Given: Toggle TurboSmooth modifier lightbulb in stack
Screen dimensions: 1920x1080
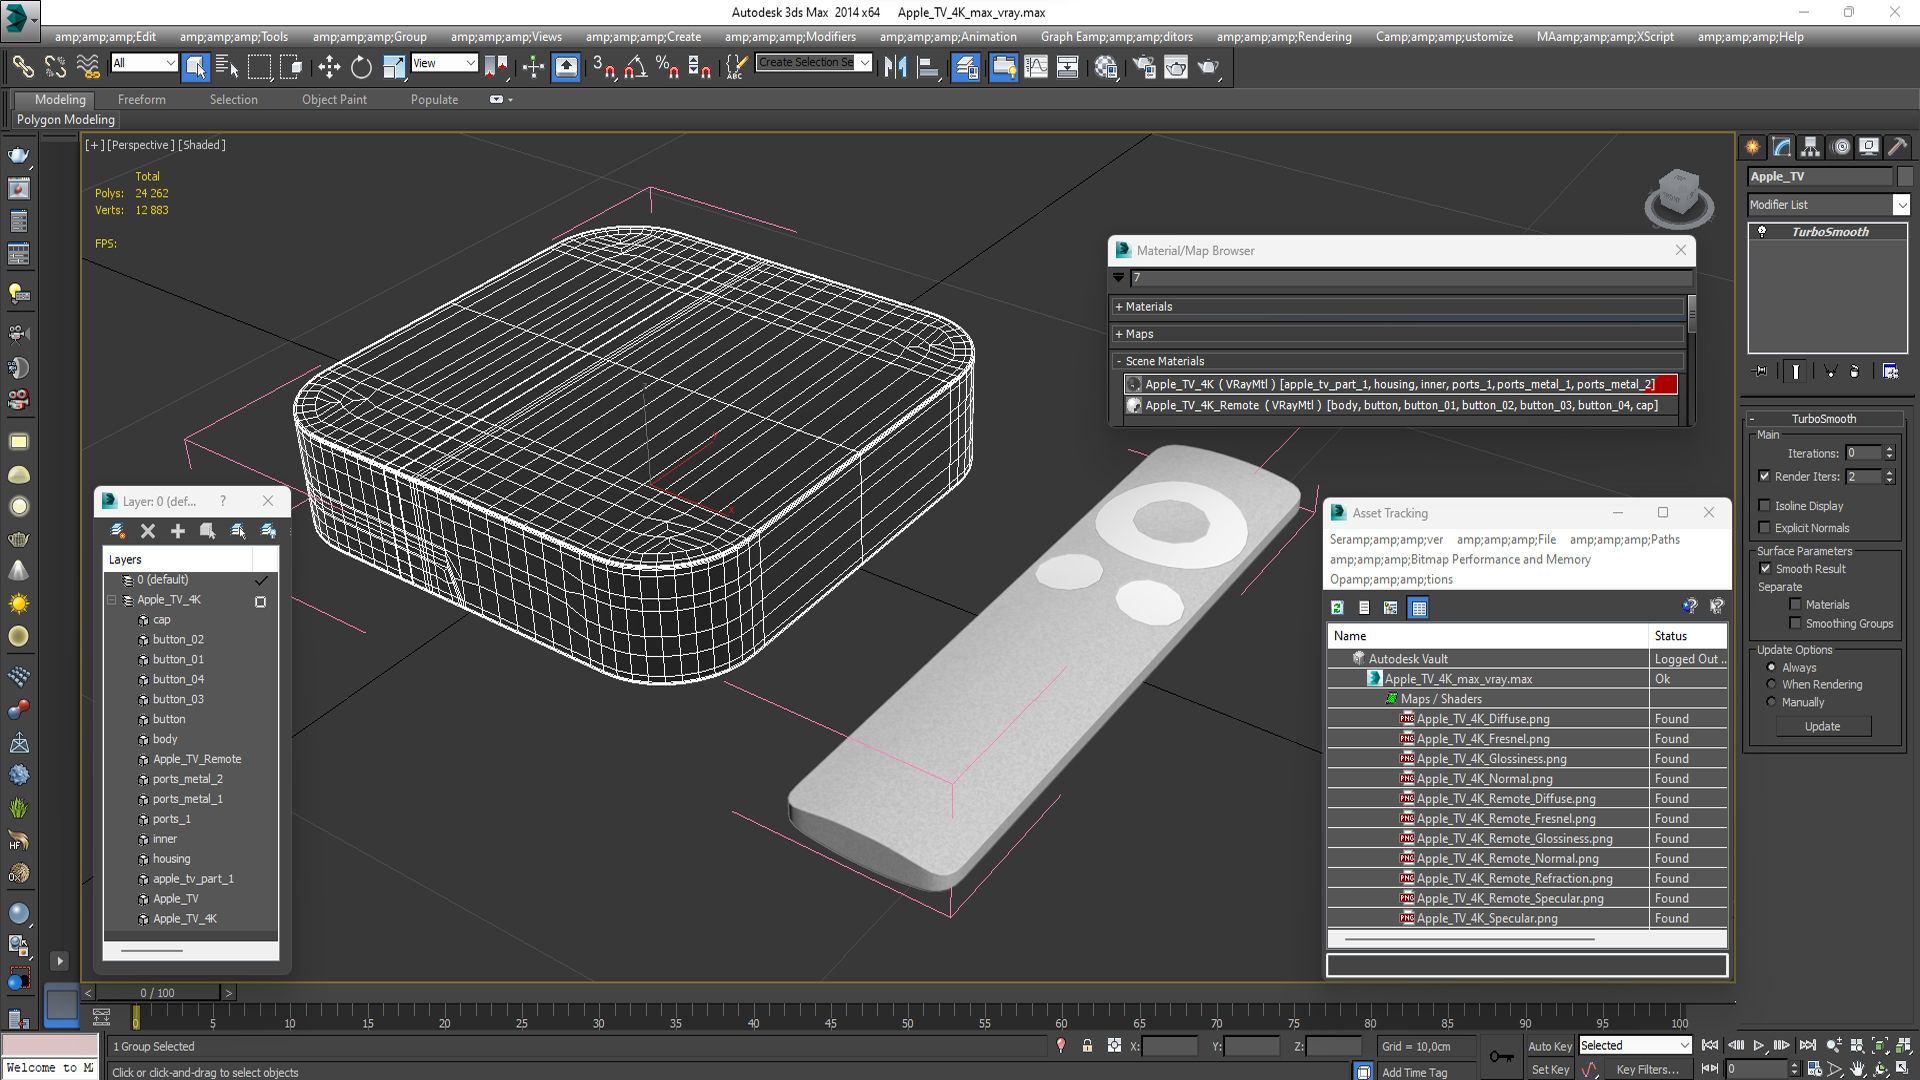Looking at the screenshot, I should click(1762, 232).
